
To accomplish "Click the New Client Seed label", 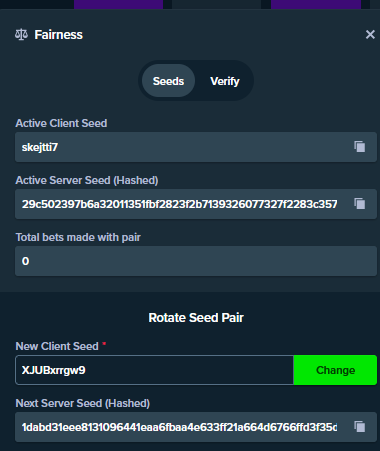I will click(57, 346).
